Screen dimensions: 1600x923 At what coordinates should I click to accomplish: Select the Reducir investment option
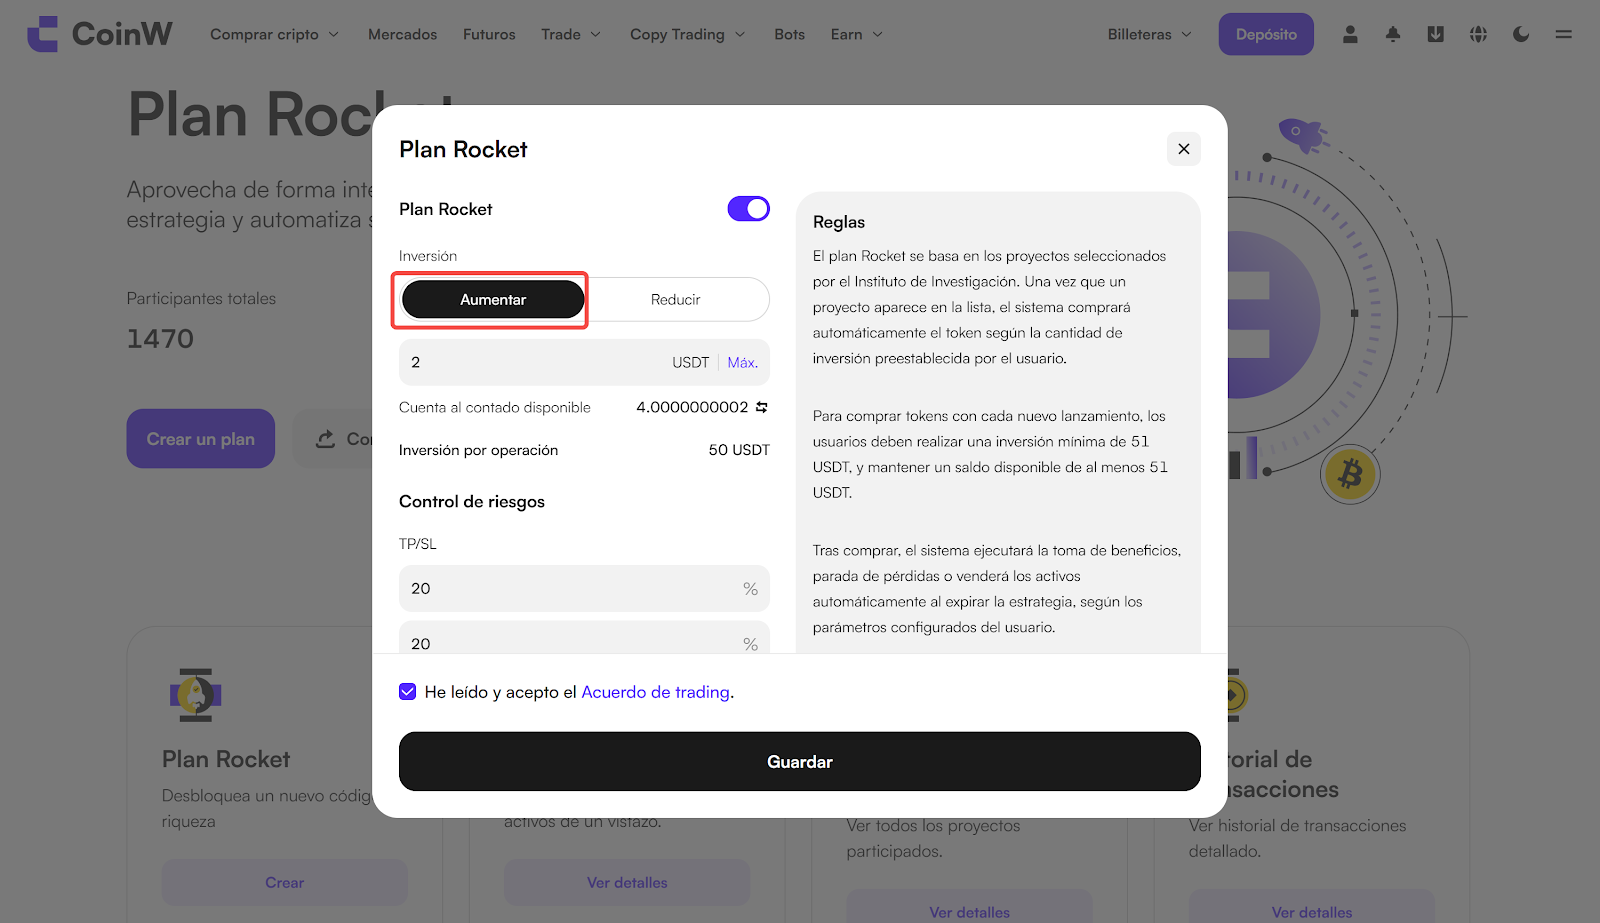pos(675,300)
